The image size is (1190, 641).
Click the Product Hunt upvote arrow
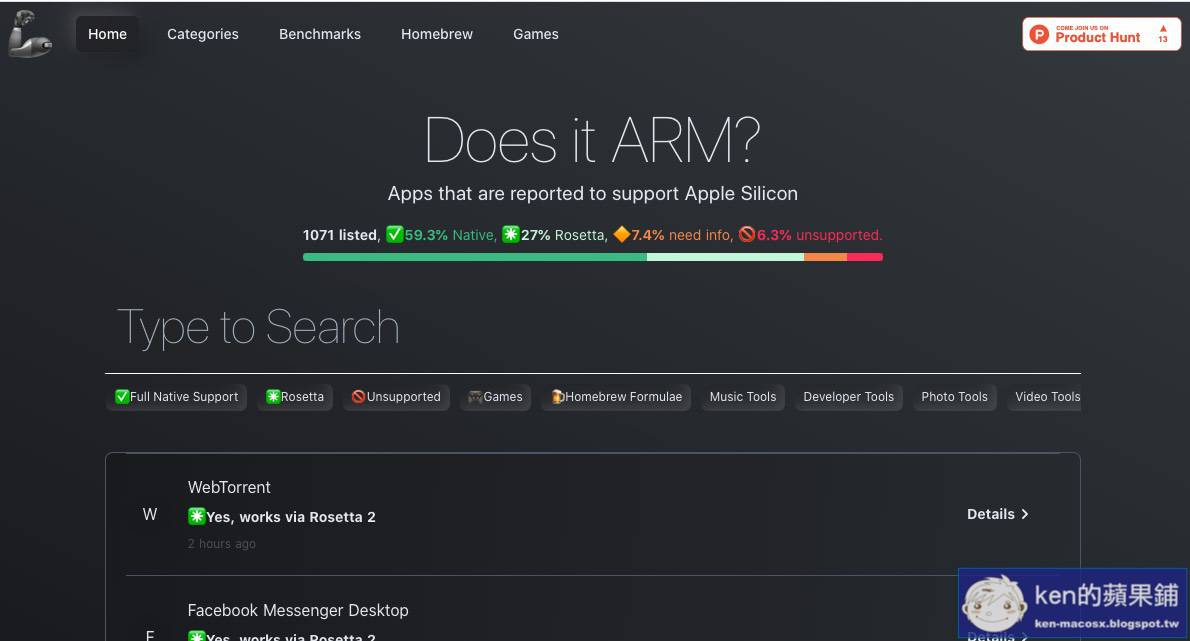tap(1163, 29)
